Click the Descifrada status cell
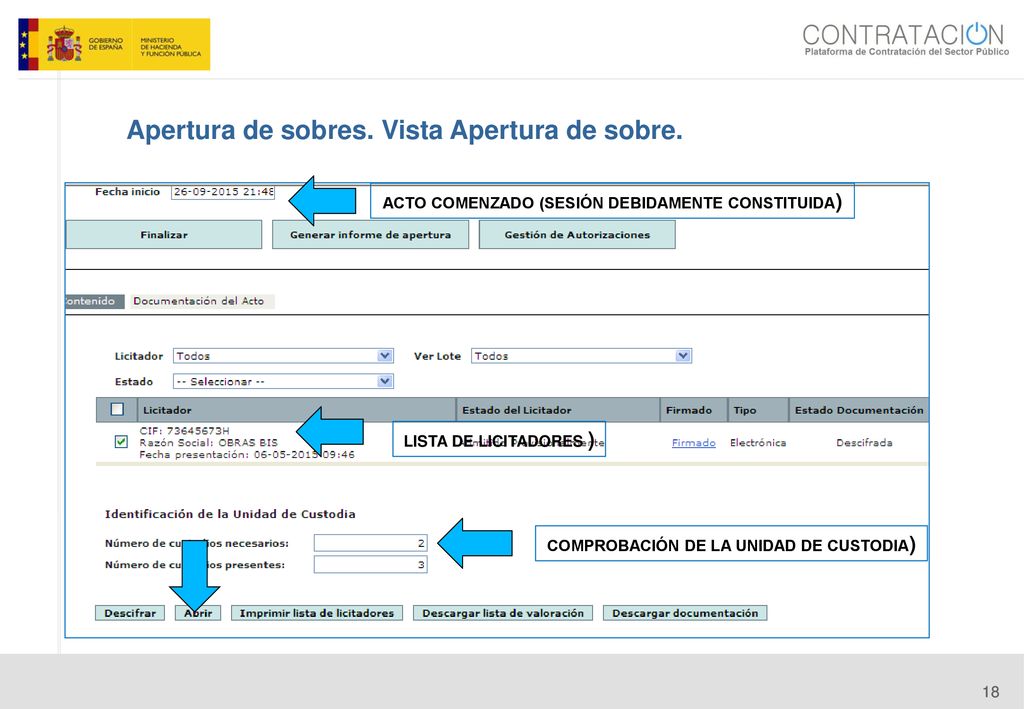The height and width of the screenshot is (709, 1024). coord(864,443)
